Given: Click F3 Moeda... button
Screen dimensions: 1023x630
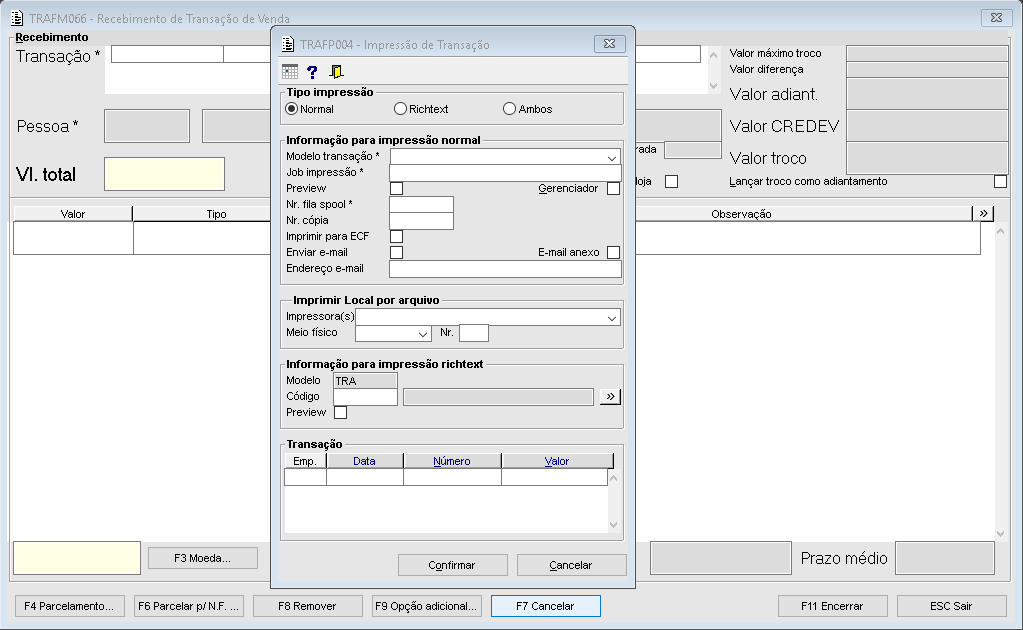Looking at the screenshot, I should (203, 558).
